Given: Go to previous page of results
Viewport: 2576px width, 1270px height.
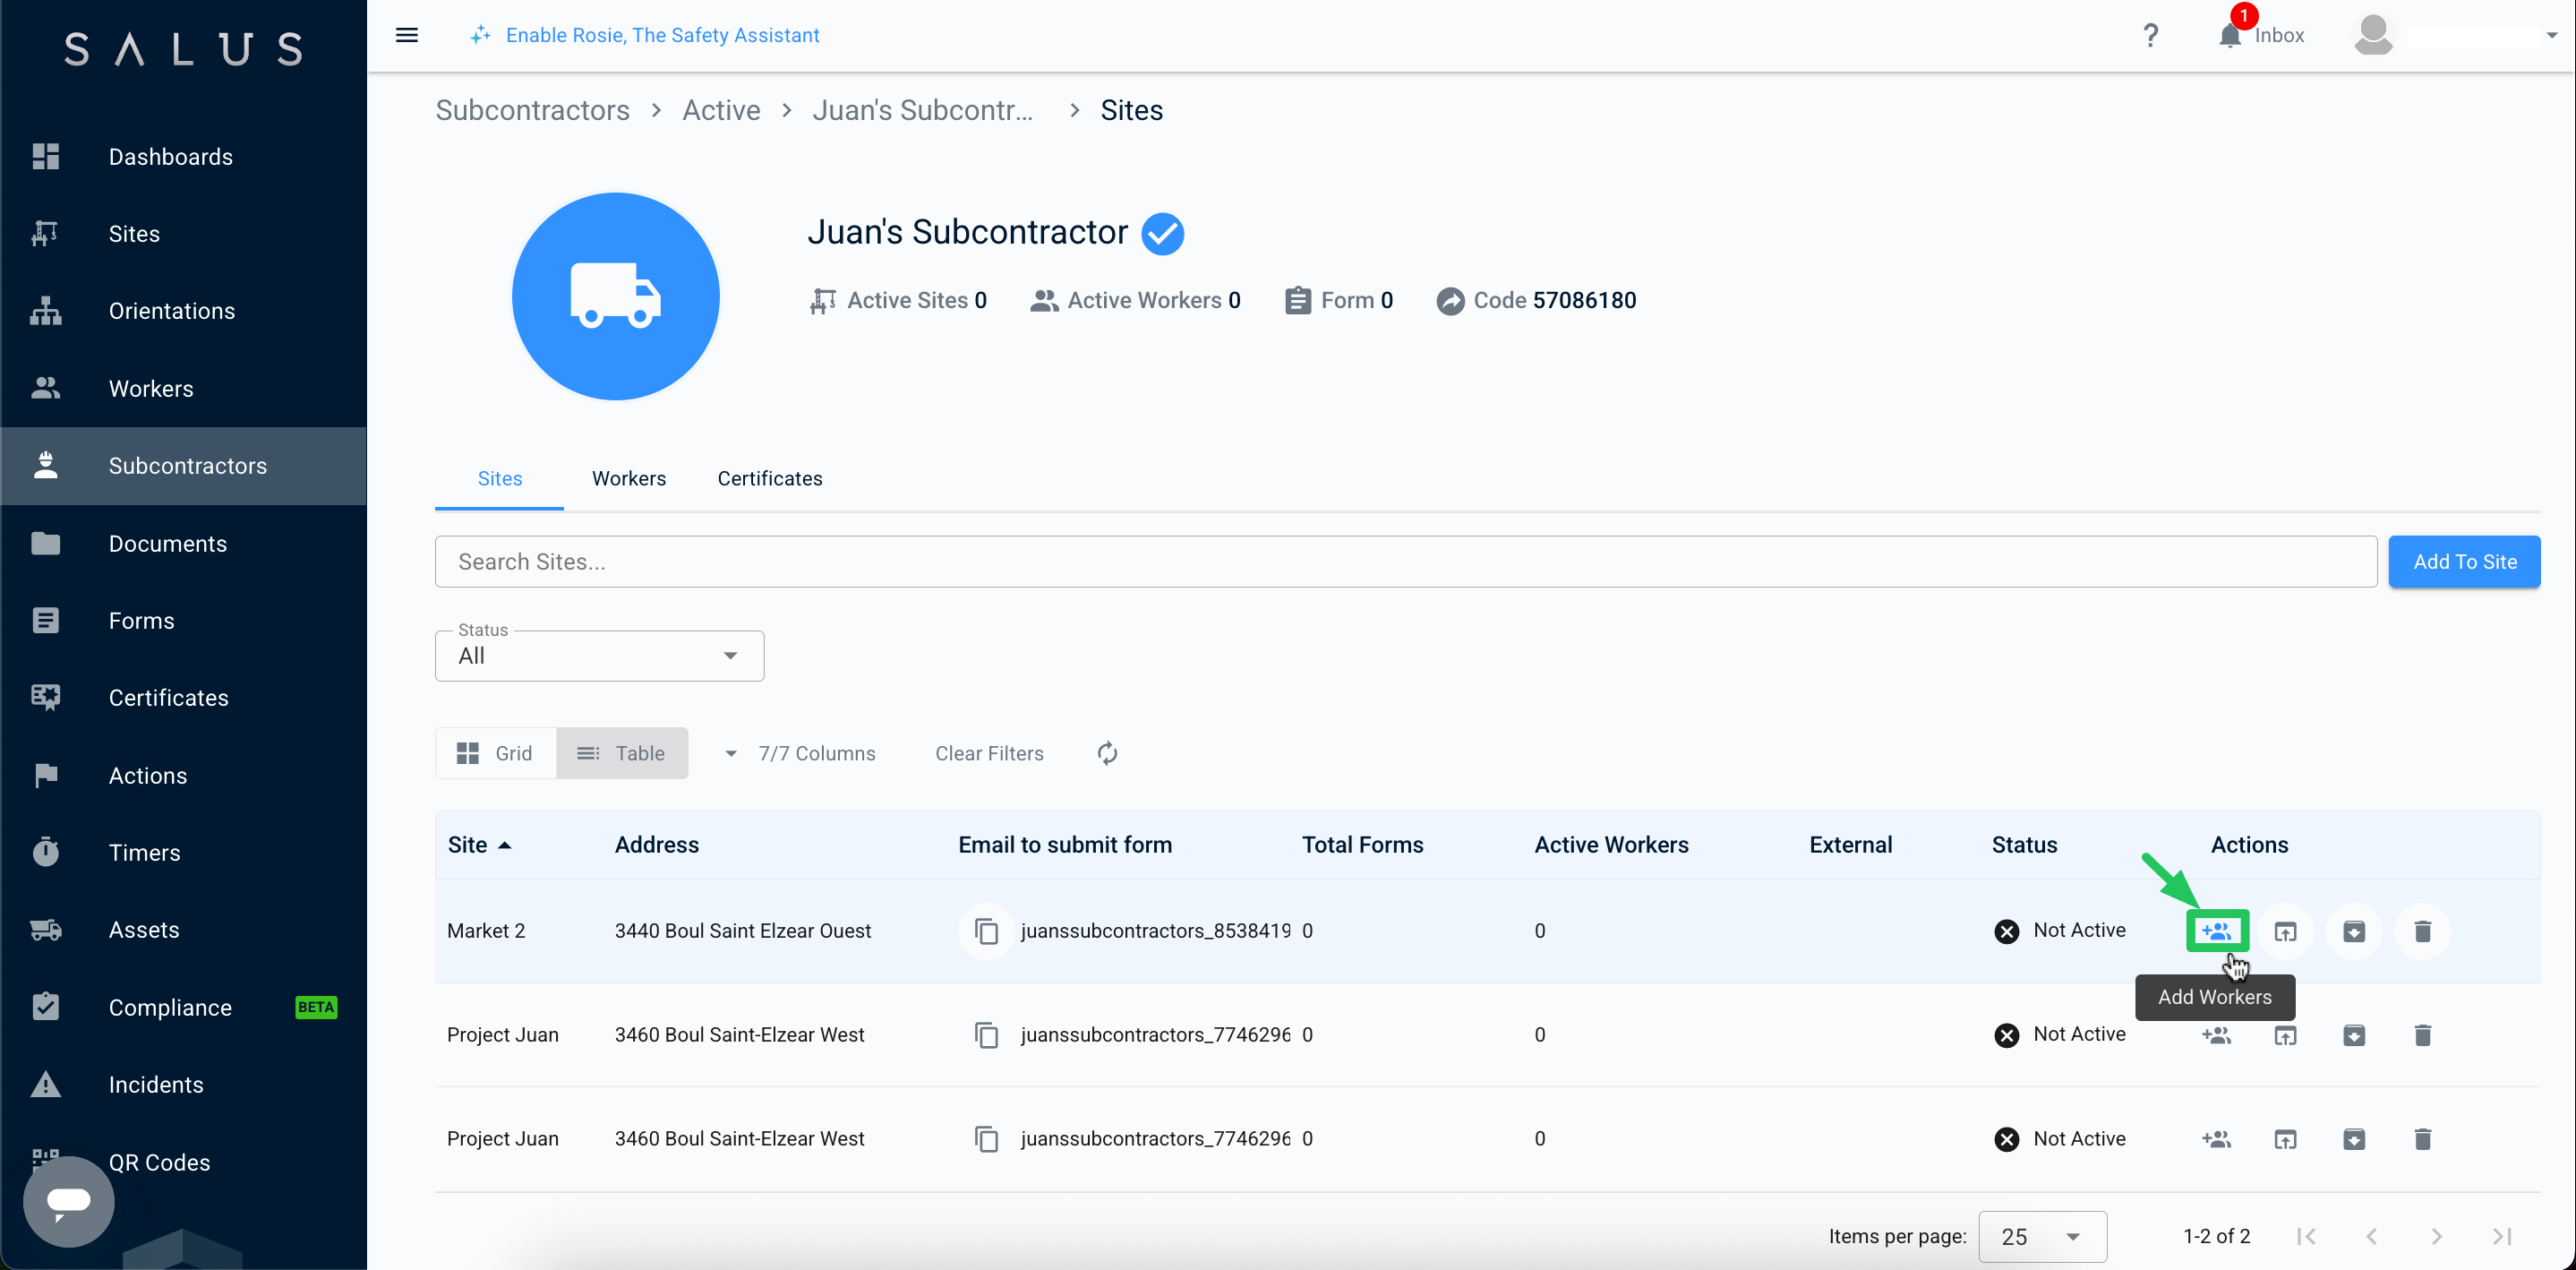Looking at the screenshot, I should tap(2372, 1237).
